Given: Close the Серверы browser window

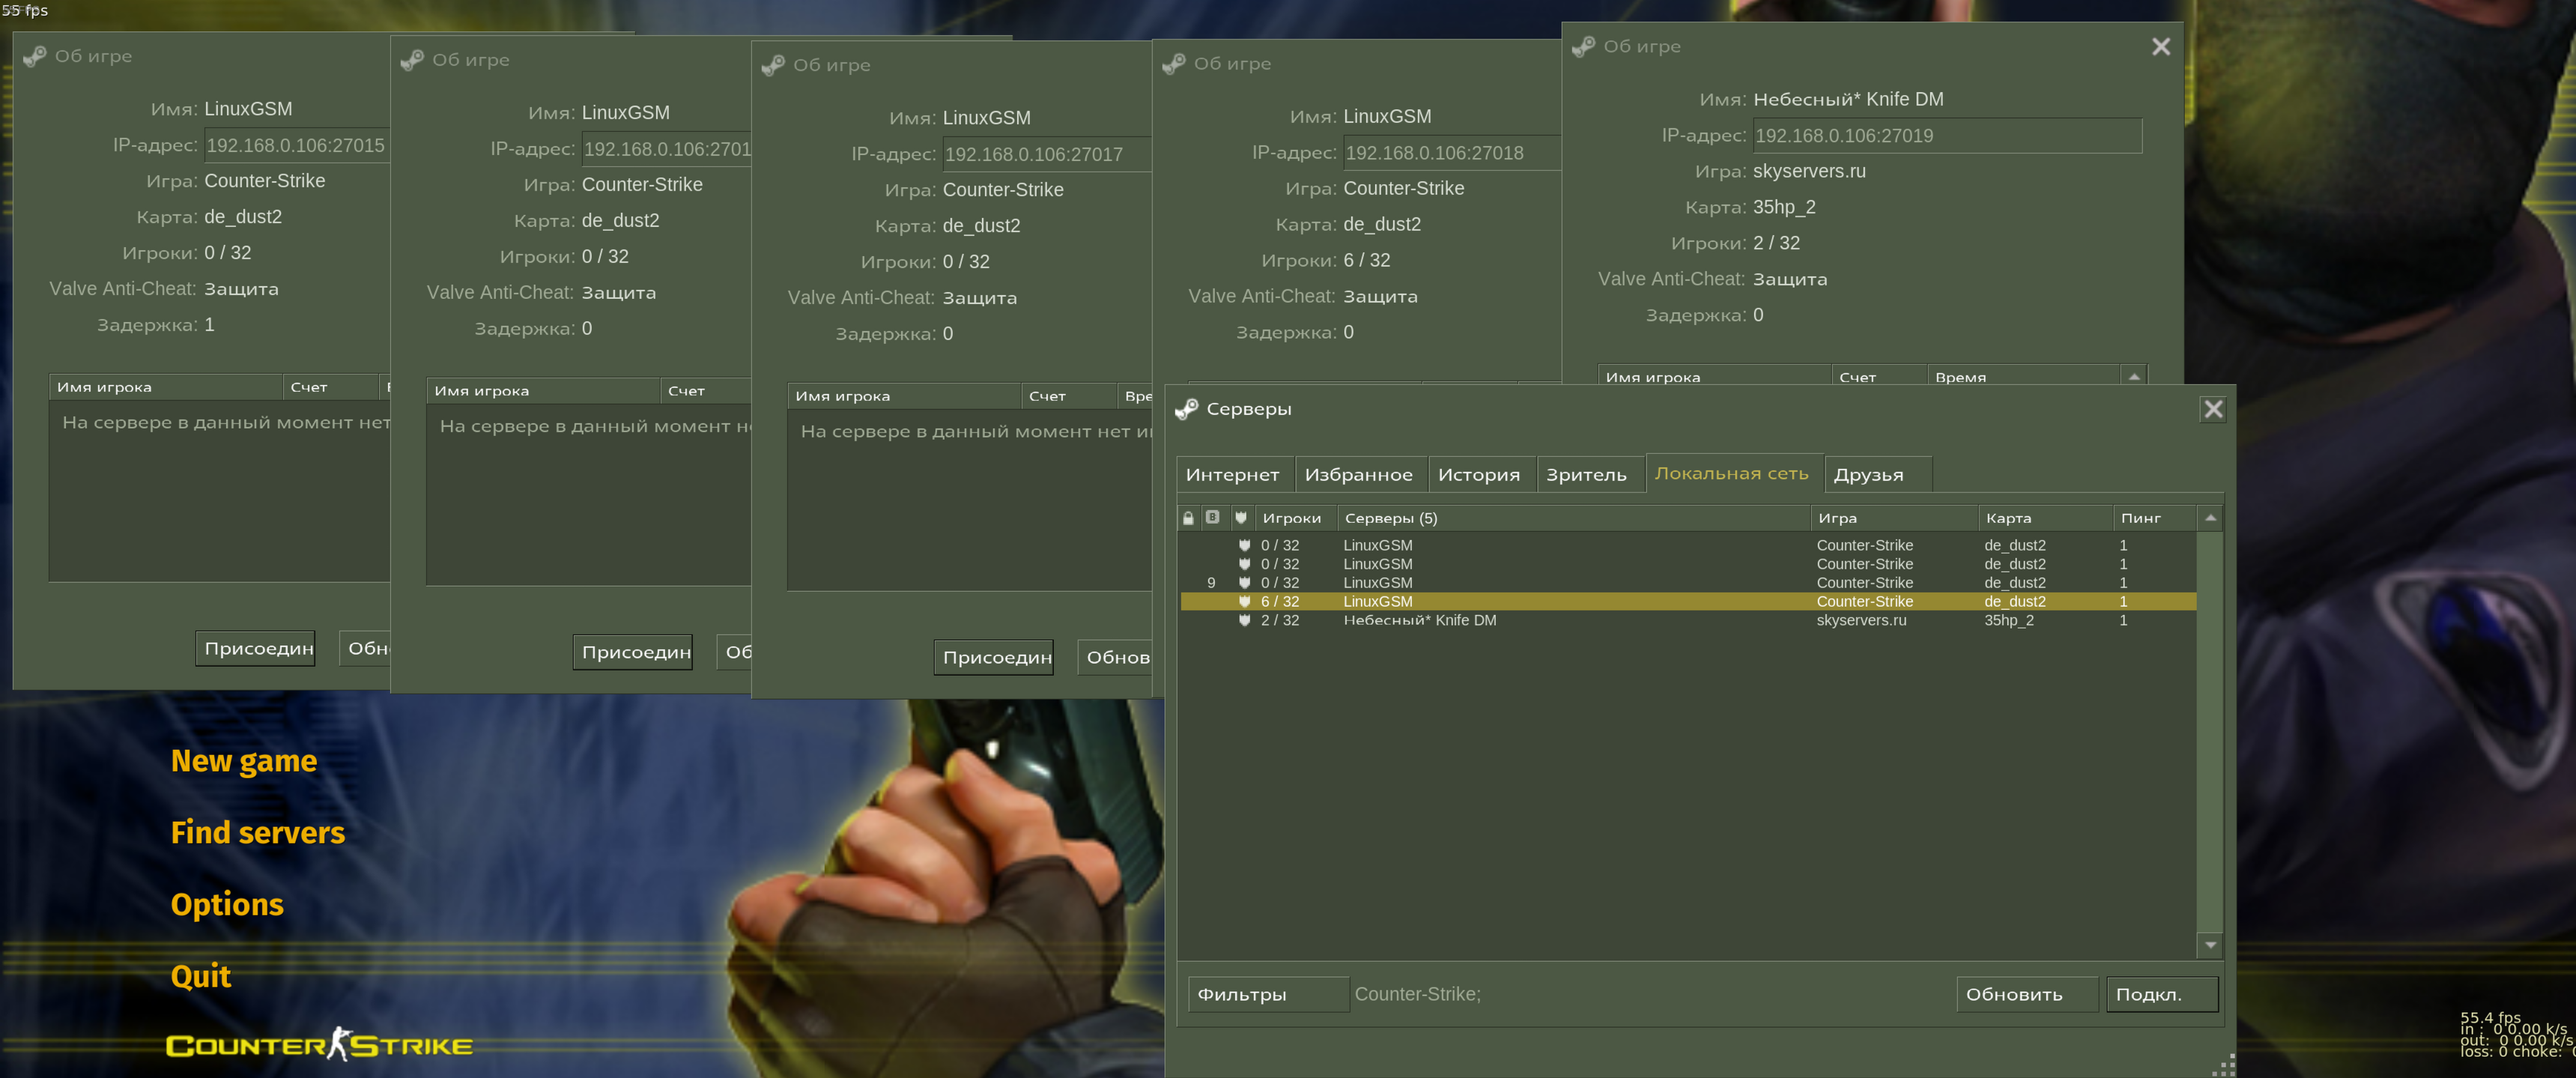Looking at the screenshot, I should point(2213,409).
